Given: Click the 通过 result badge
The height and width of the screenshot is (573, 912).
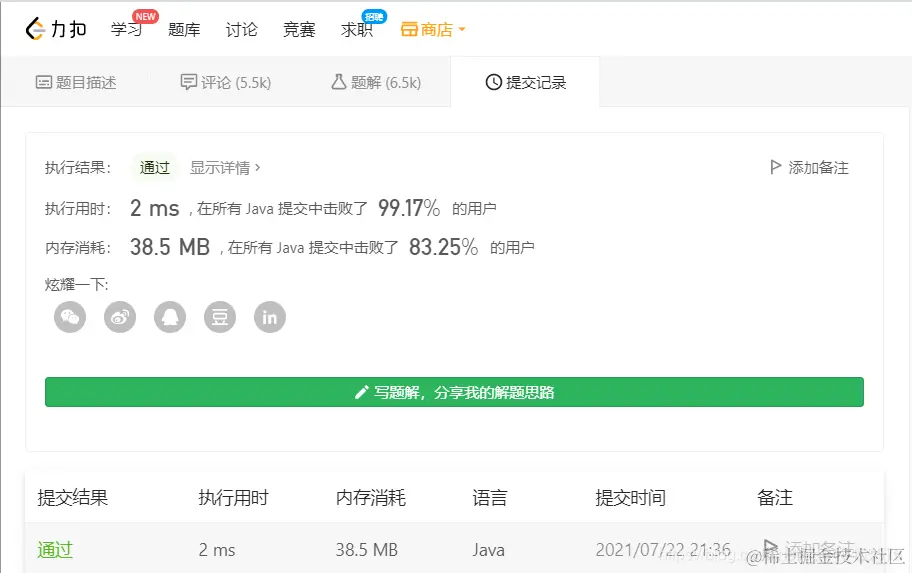Looking at the screenshot, I should pos(155,168).
